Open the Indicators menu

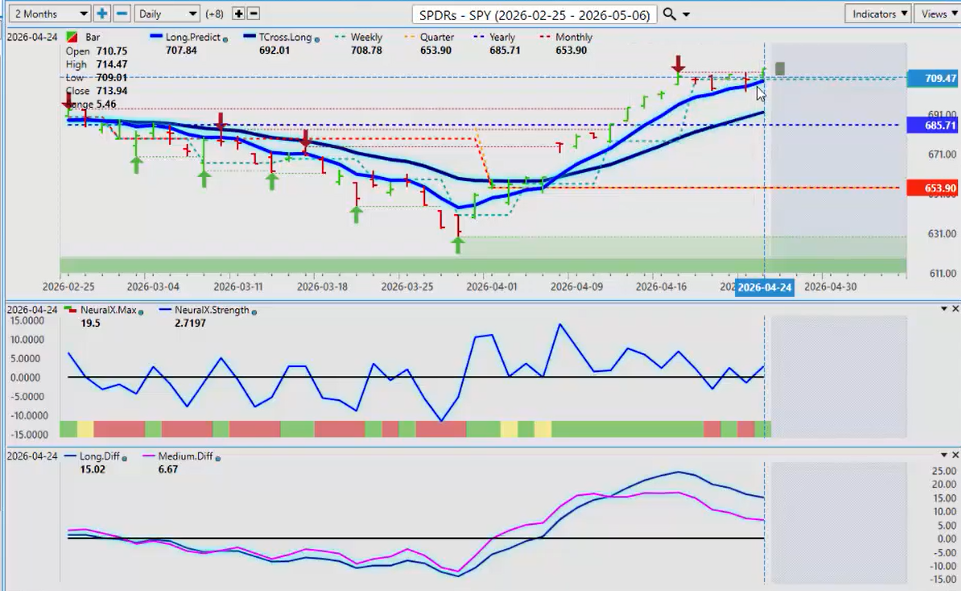(x=877, y=14)
